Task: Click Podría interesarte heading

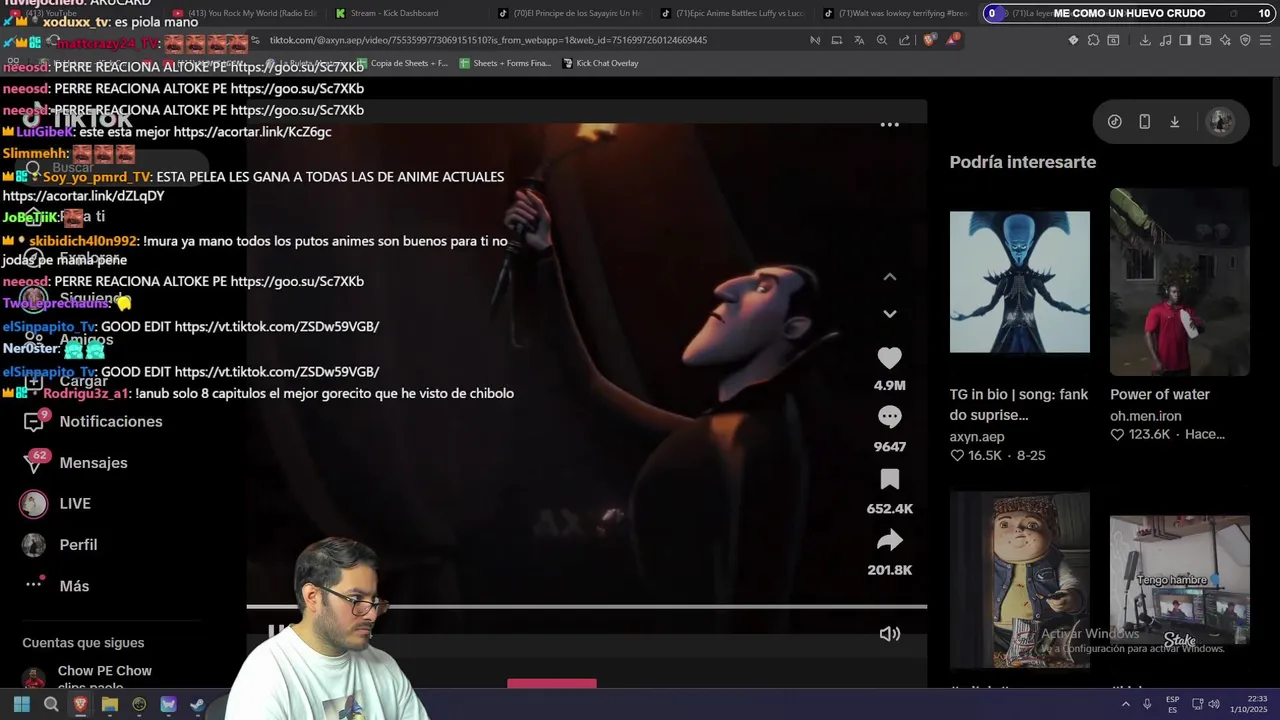Action: [x=1023, y=162]
